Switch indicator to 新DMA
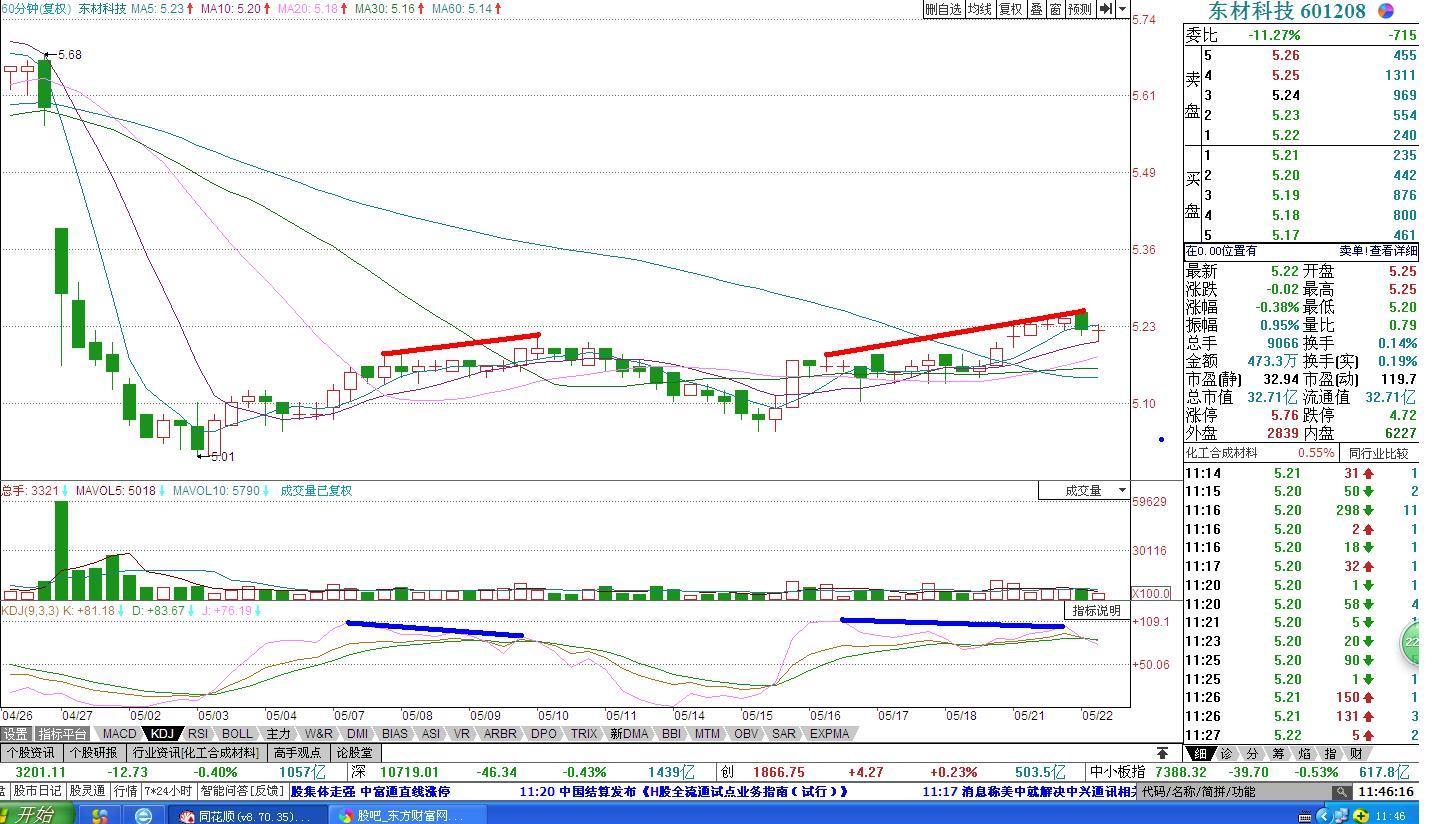Screen dimensions: 1440x824 (629, 734)
